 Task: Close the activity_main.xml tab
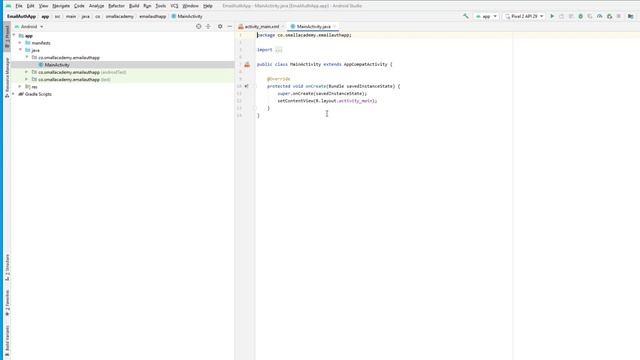(282, 27)
